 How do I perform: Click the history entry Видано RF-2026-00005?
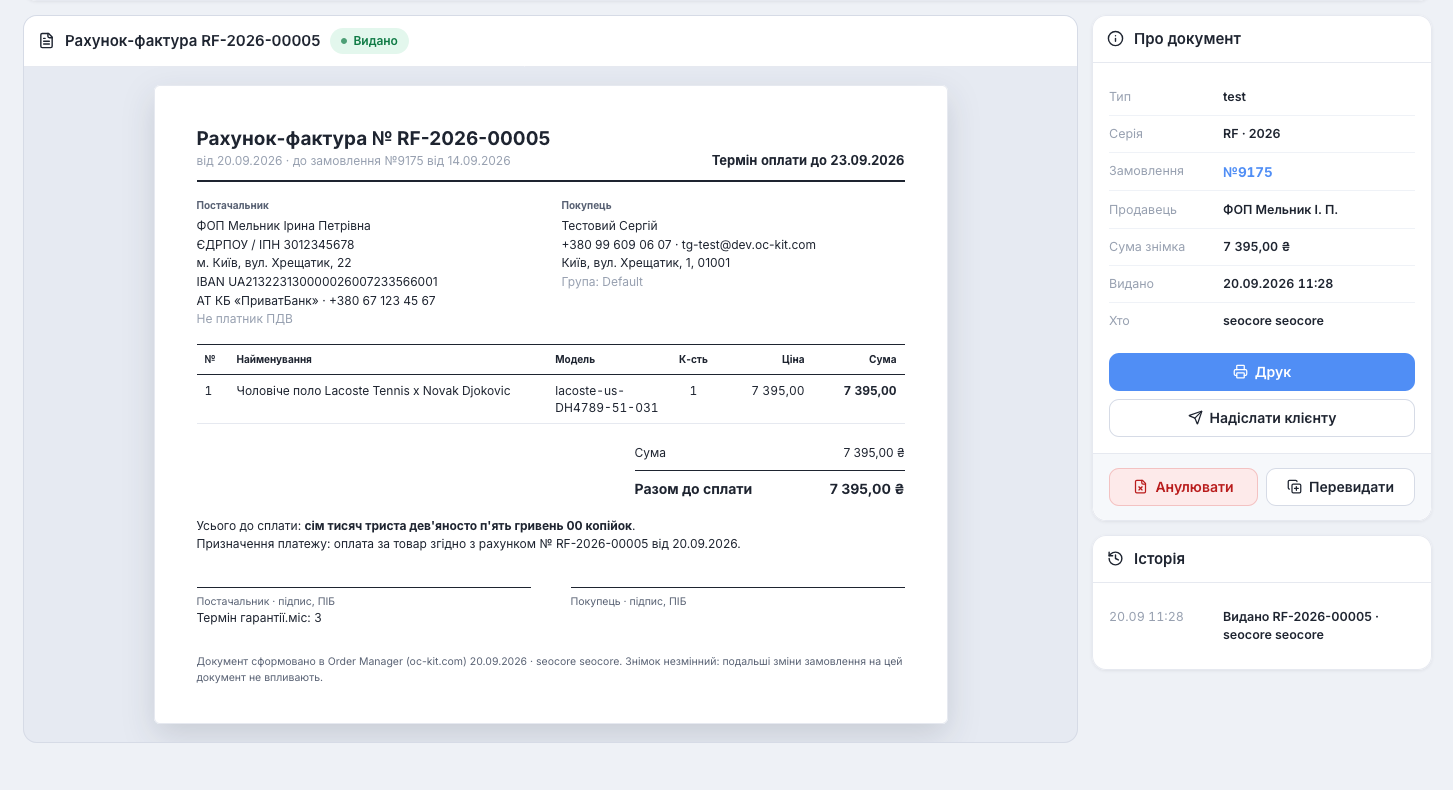(x=1301, y=626)
